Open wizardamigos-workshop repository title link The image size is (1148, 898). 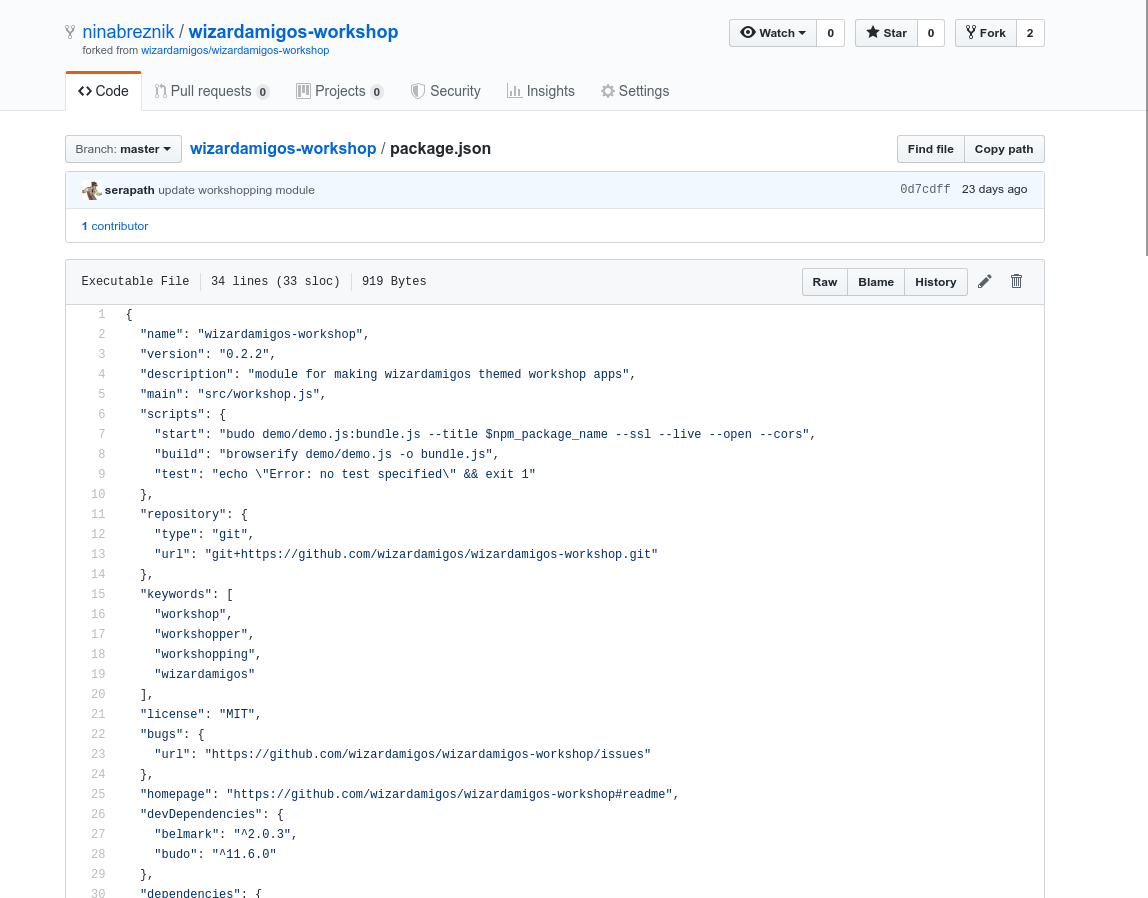294,32
